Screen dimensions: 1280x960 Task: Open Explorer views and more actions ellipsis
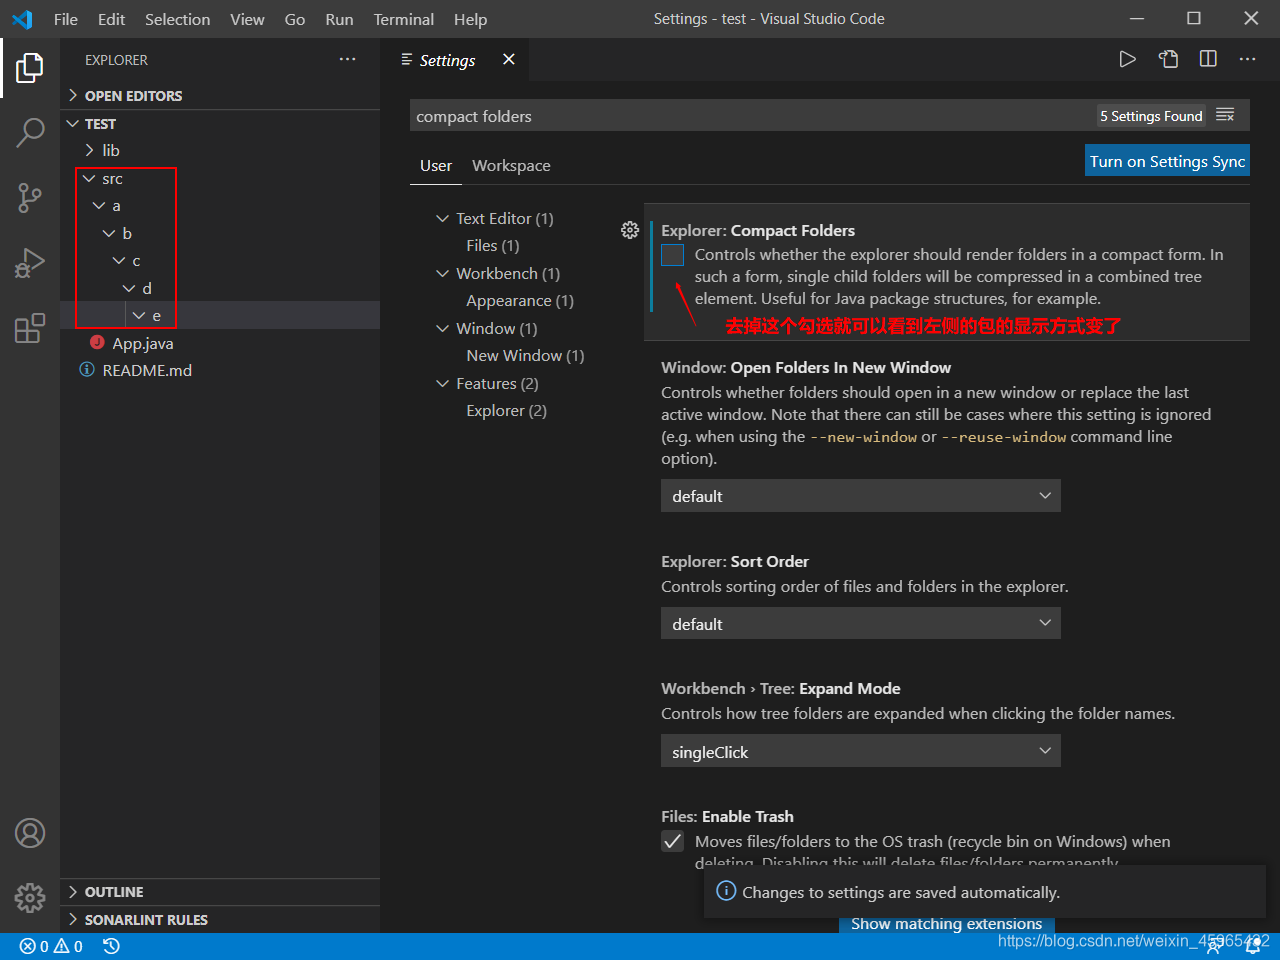tap(347, 60)
